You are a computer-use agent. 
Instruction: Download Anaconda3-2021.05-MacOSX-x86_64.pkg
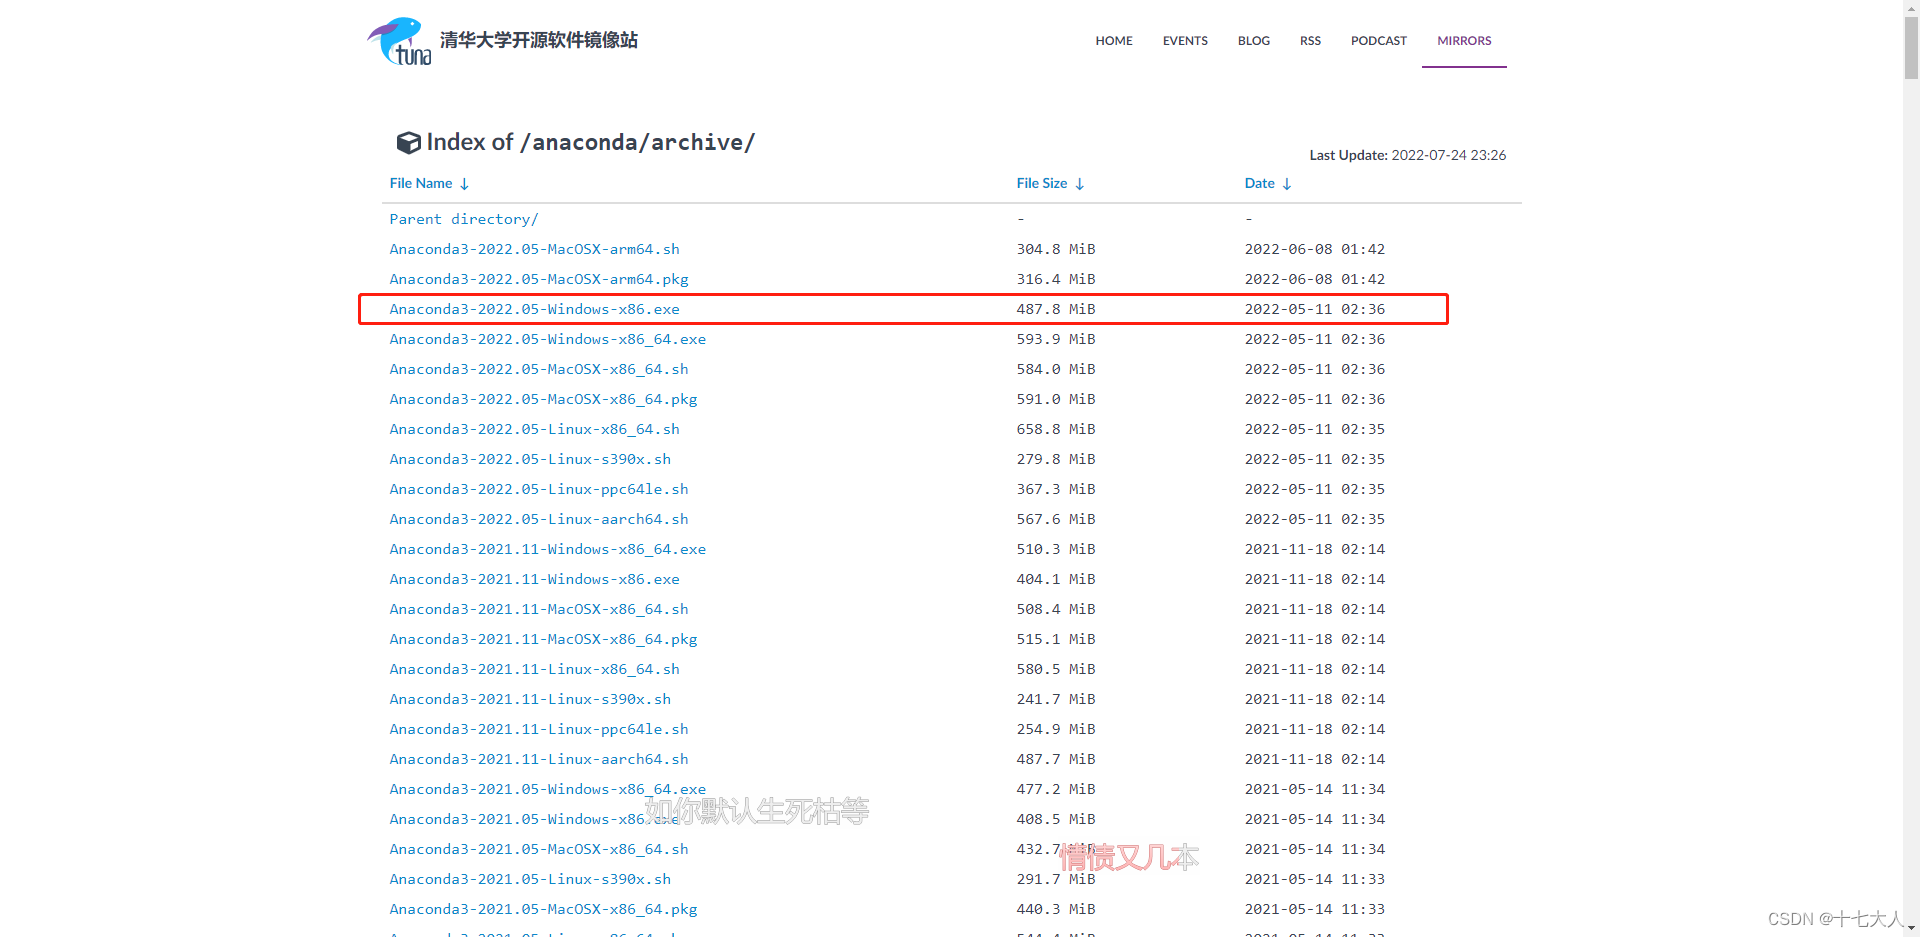(543, 909)
